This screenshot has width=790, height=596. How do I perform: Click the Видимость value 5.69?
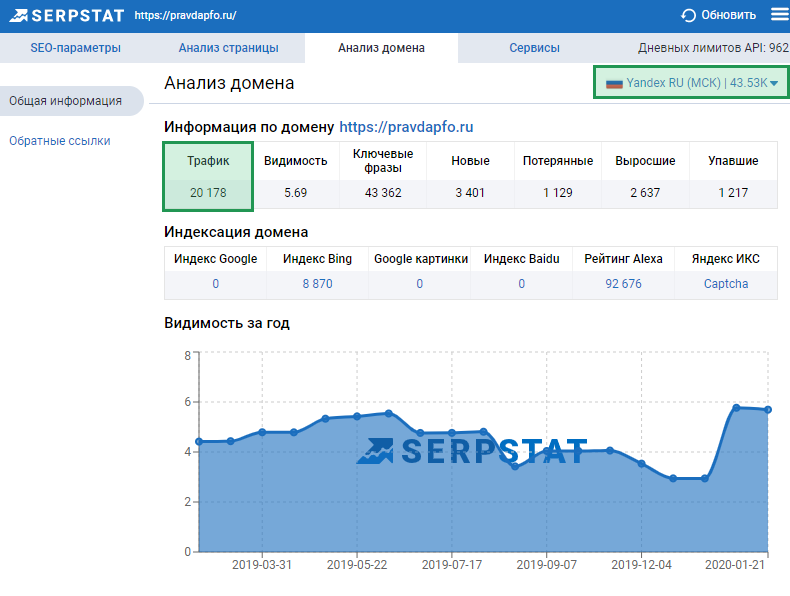pos(295,193)
